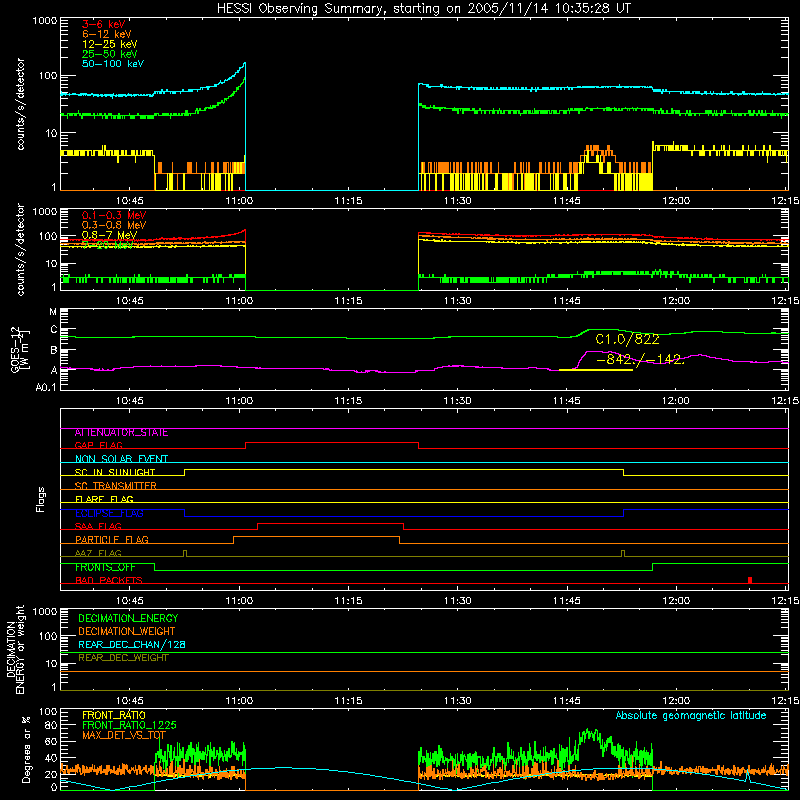800x800 pixels.
Task: Select the SC_TRANSMITTER flag label
Action: (116, 485)
